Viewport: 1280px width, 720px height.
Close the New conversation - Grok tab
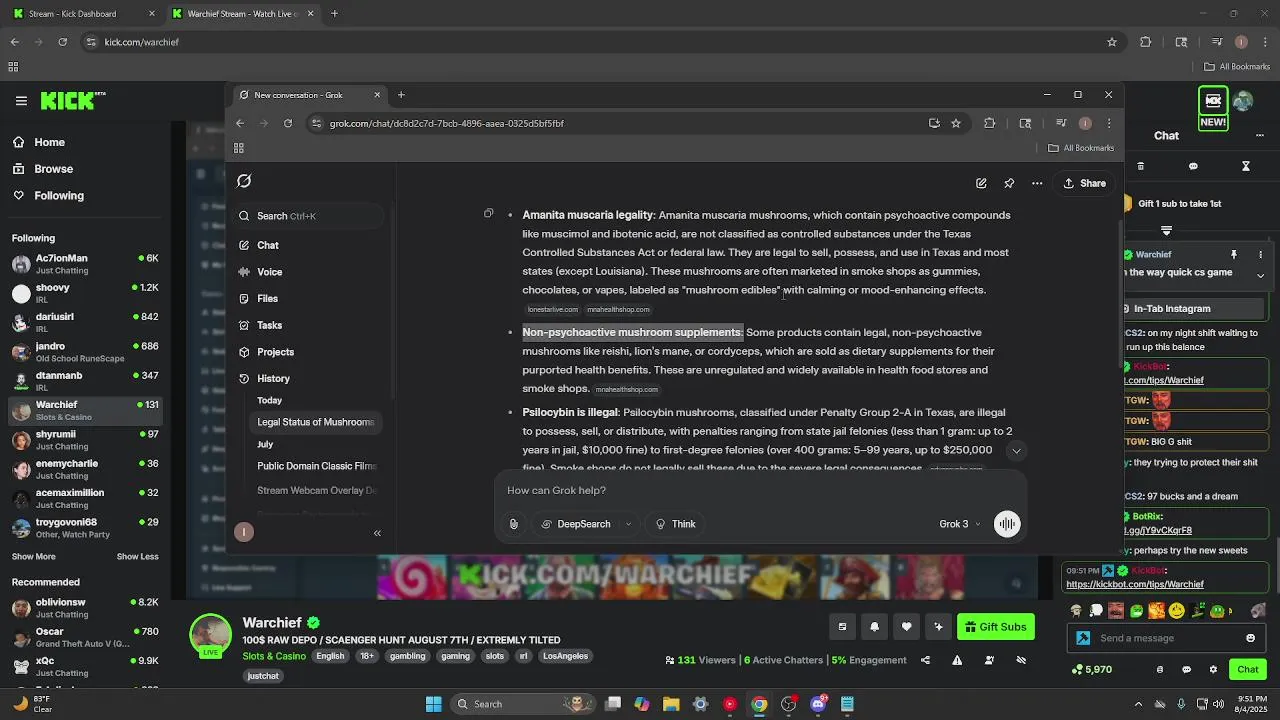[x=377, y=95]
